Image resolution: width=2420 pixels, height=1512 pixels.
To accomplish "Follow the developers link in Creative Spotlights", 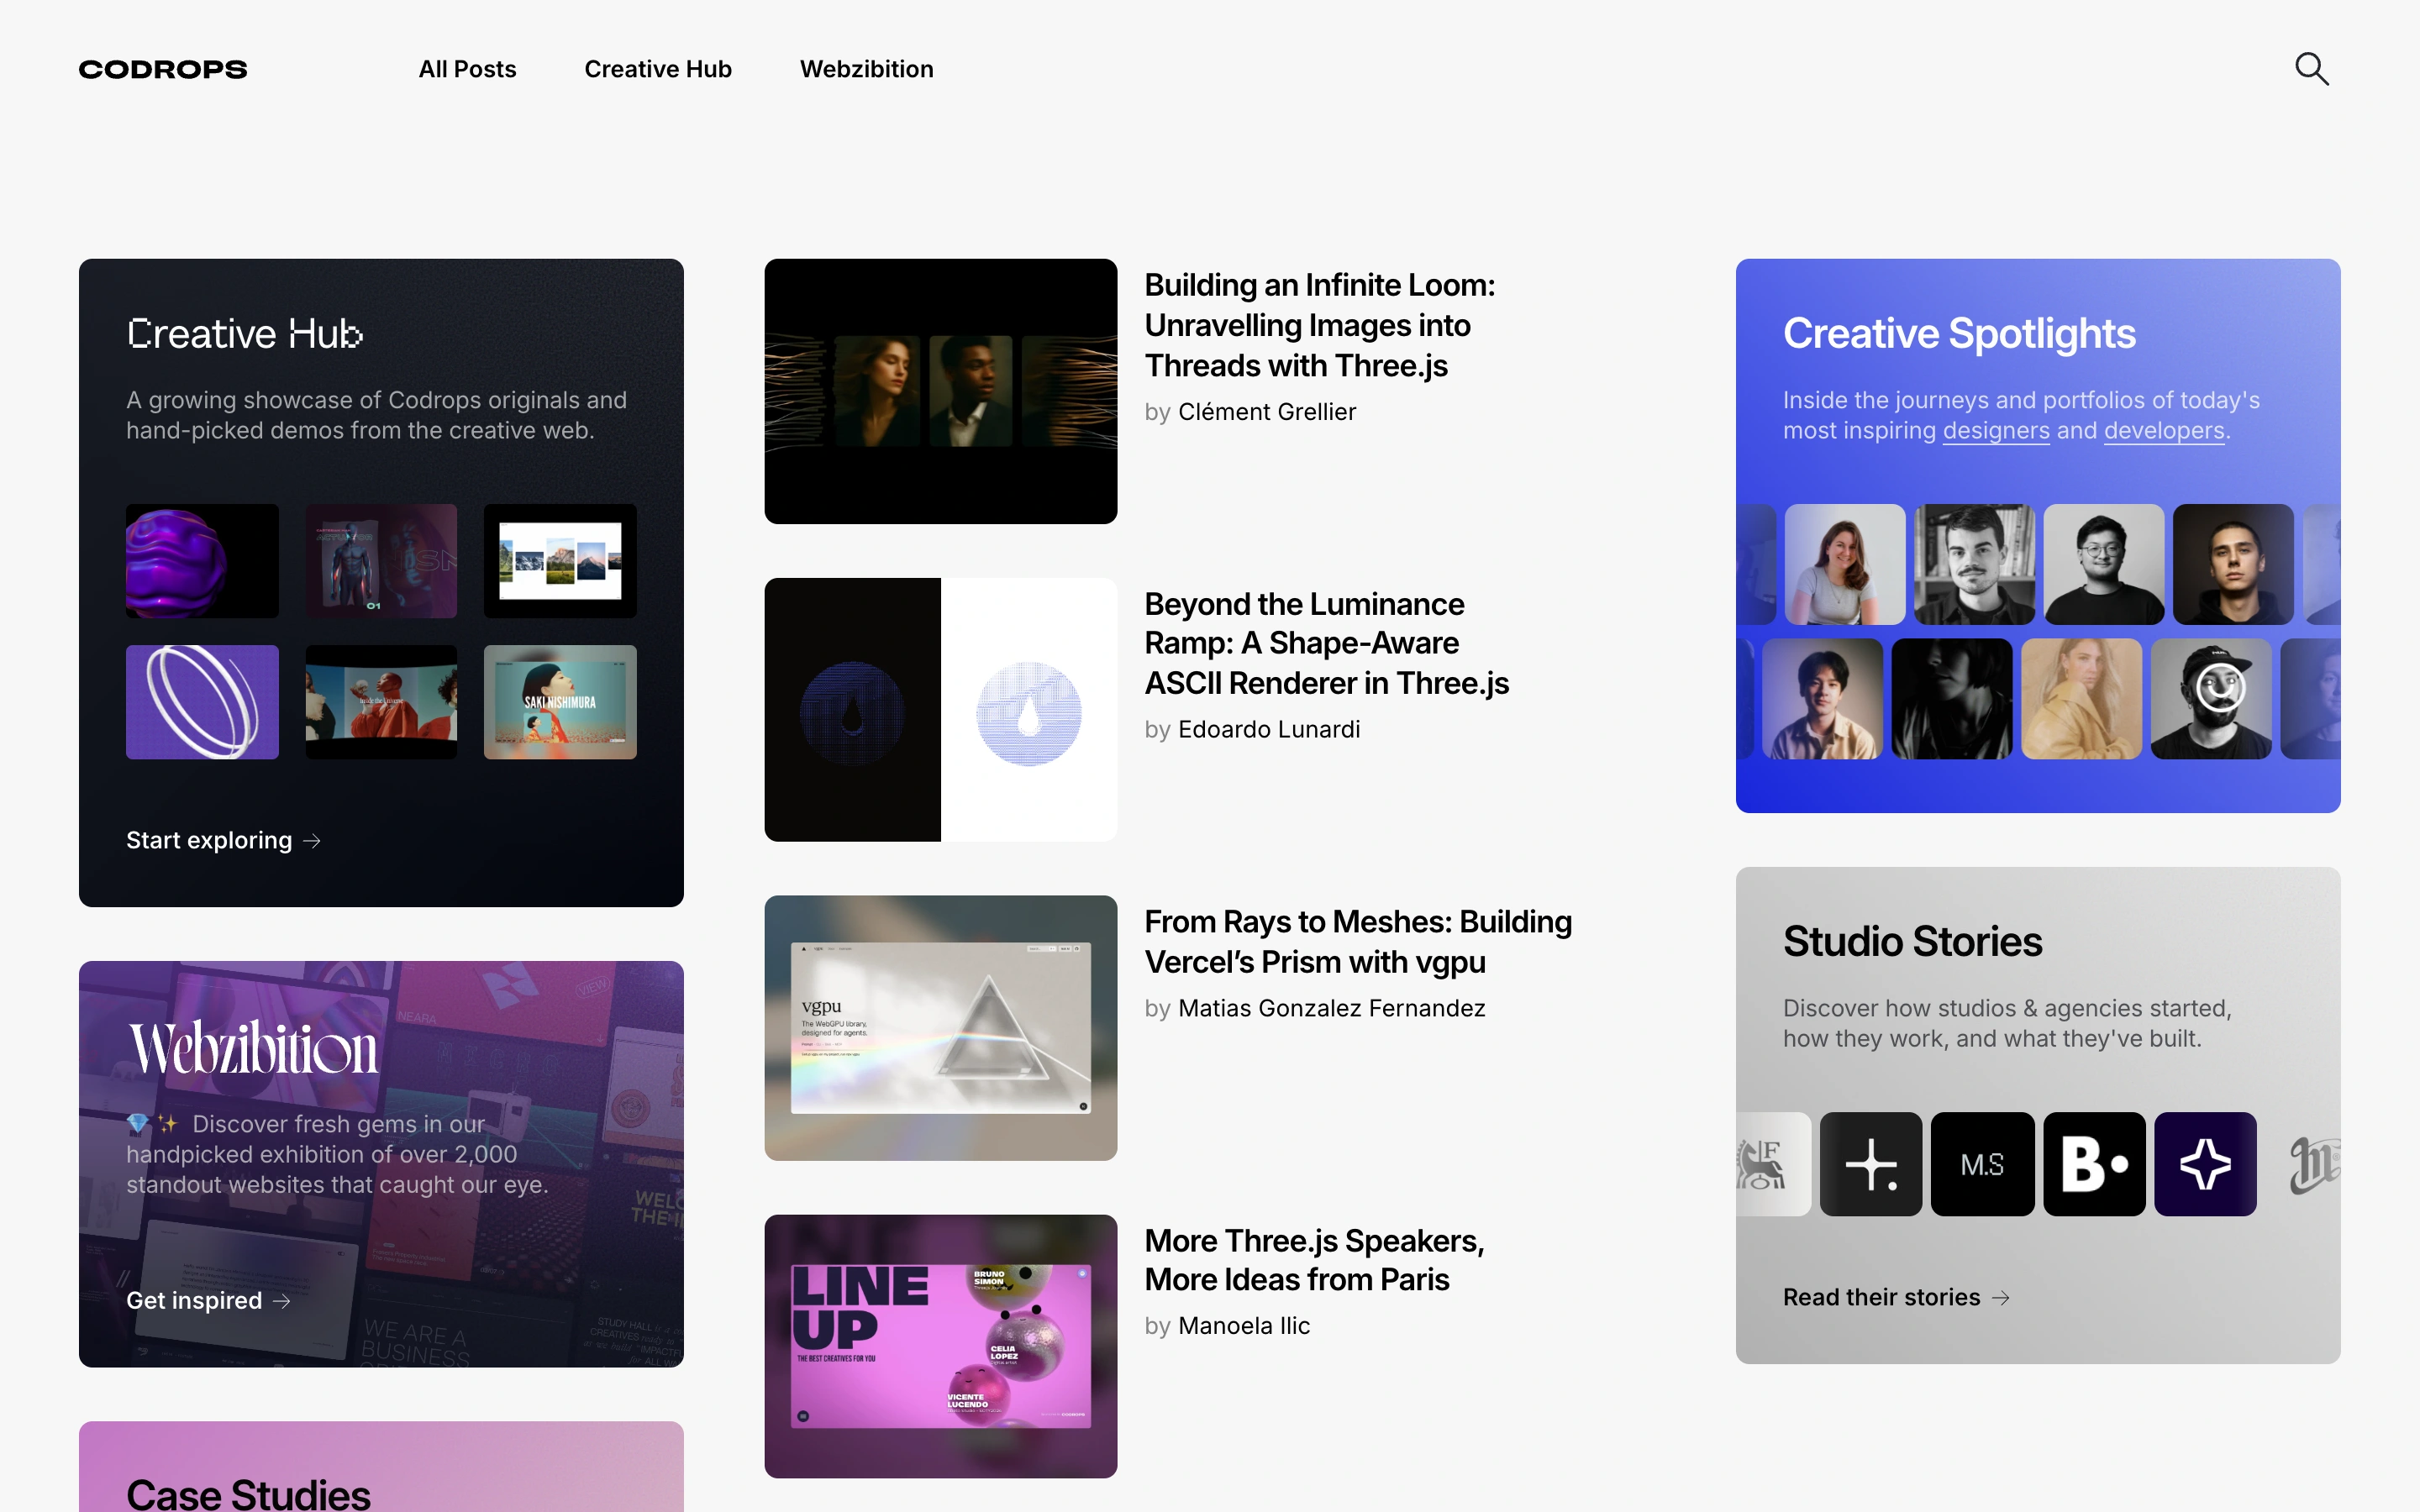I will coord(2164,431).
